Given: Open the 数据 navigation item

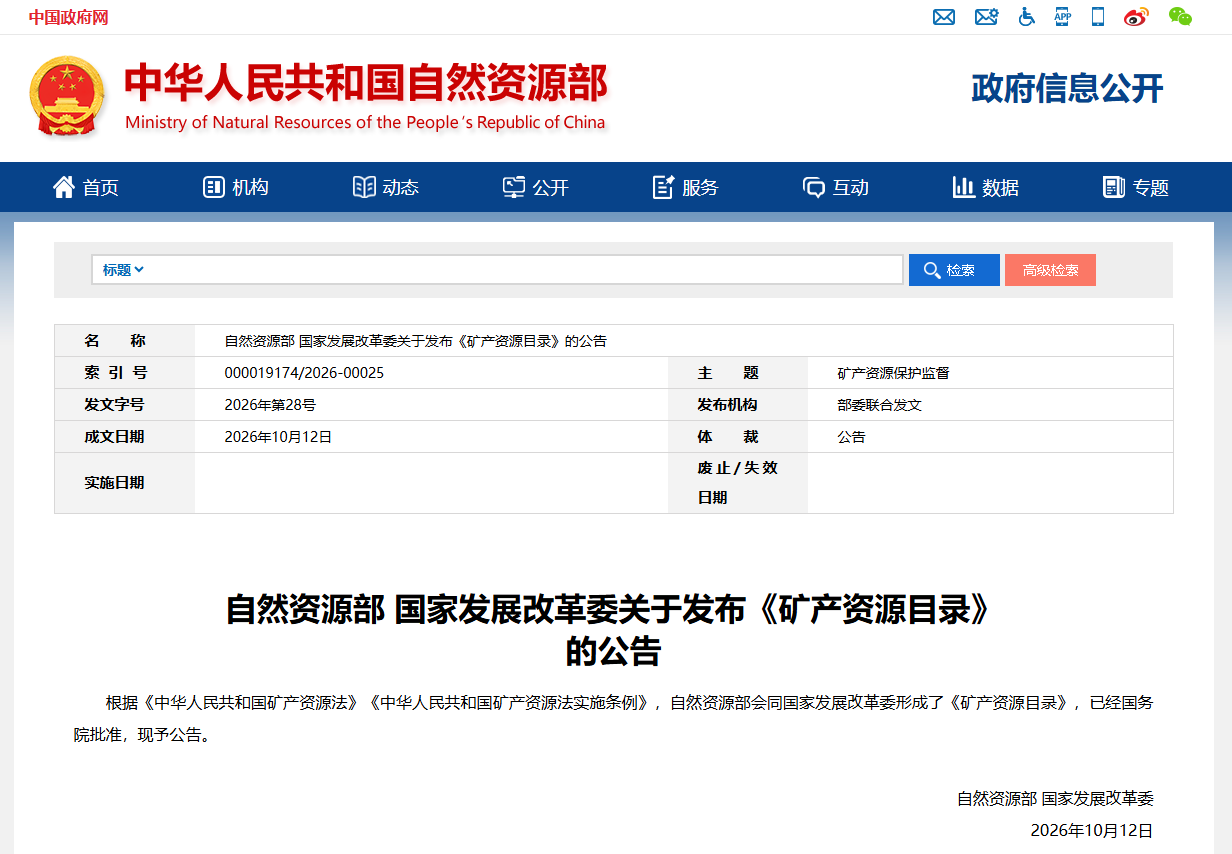Looking at the screenshot, I should pos(986,187).
